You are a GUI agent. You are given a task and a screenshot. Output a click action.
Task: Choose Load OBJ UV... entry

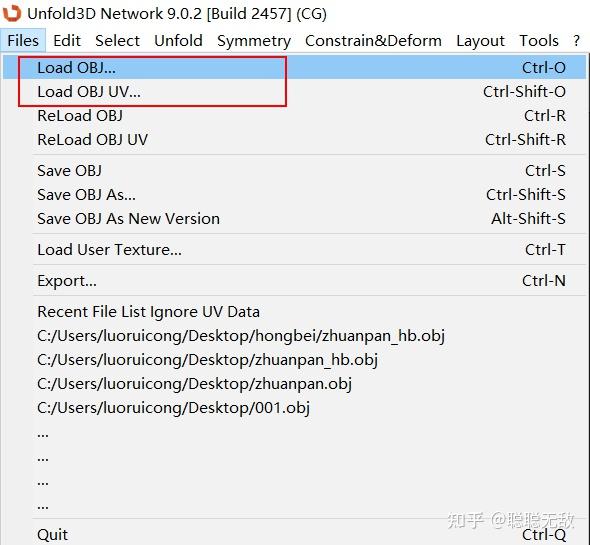(294, 92)
